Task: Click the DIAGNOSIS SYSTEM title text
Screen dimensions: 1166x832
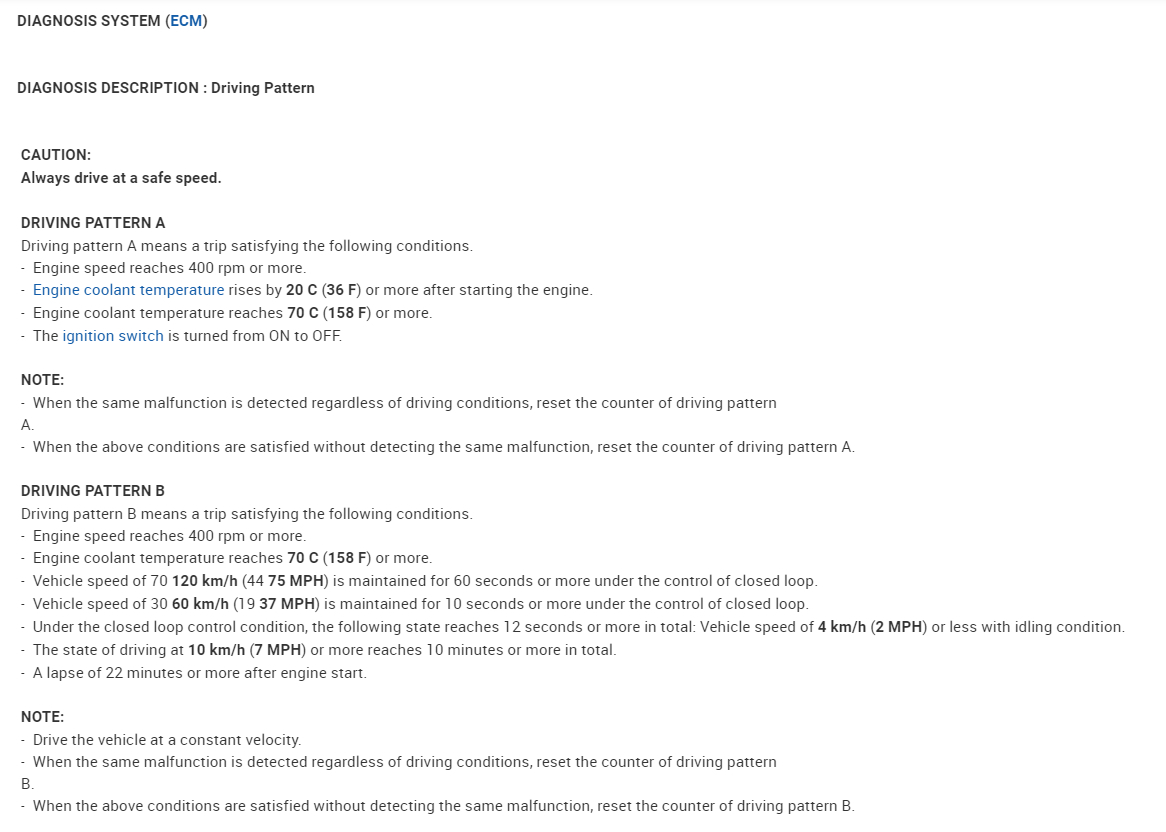Action: point(89,21)
